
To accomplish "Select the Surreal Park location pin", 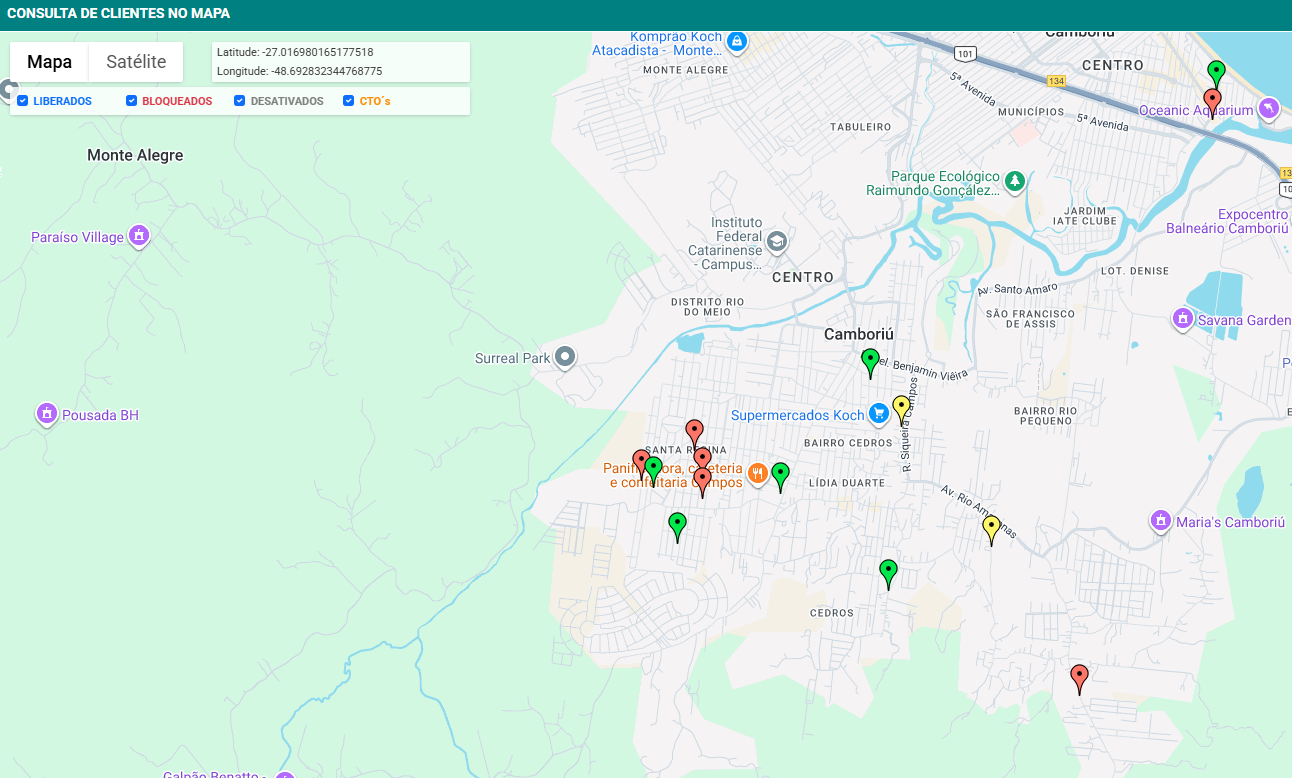I will (x=565, y=356).
